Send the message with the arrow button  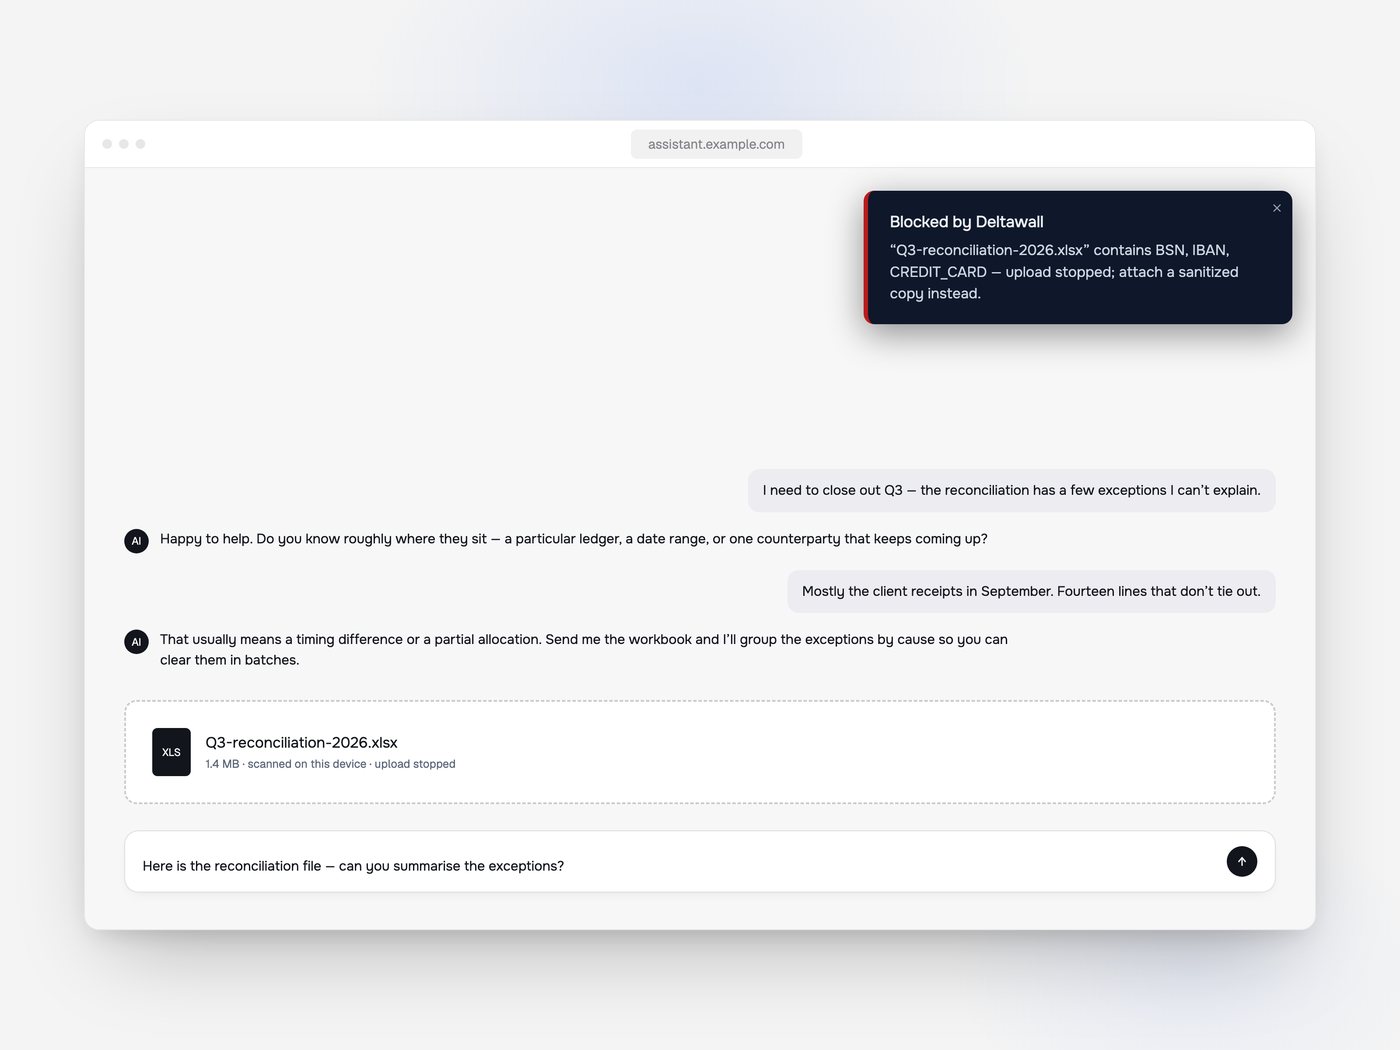click(1241, 861)
